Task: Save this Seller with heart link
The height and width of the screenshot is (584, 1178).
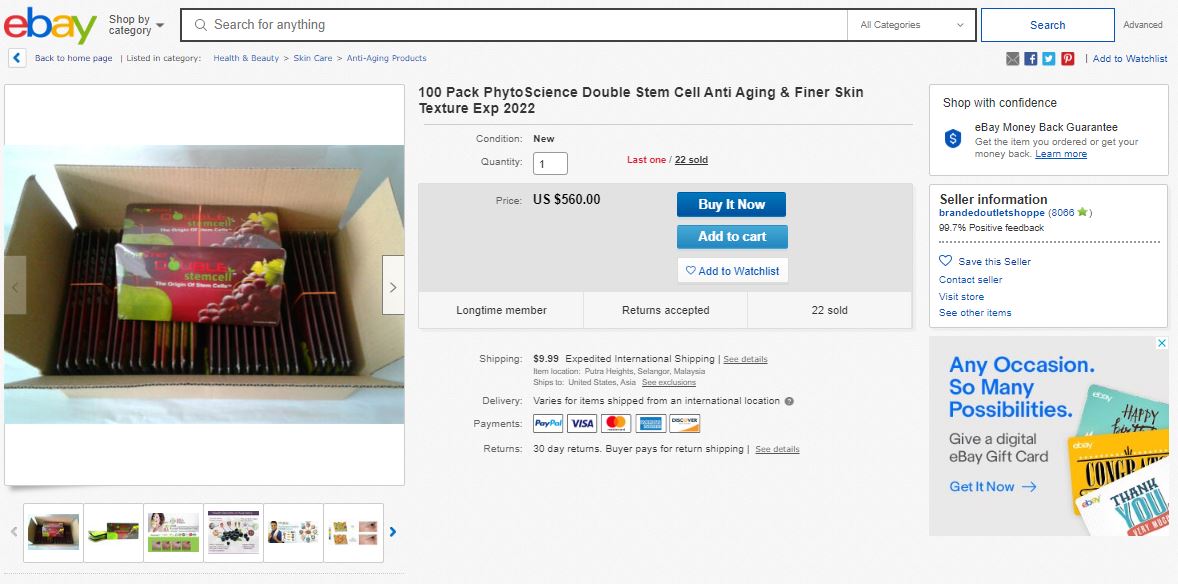Action: tap(985, 261)
